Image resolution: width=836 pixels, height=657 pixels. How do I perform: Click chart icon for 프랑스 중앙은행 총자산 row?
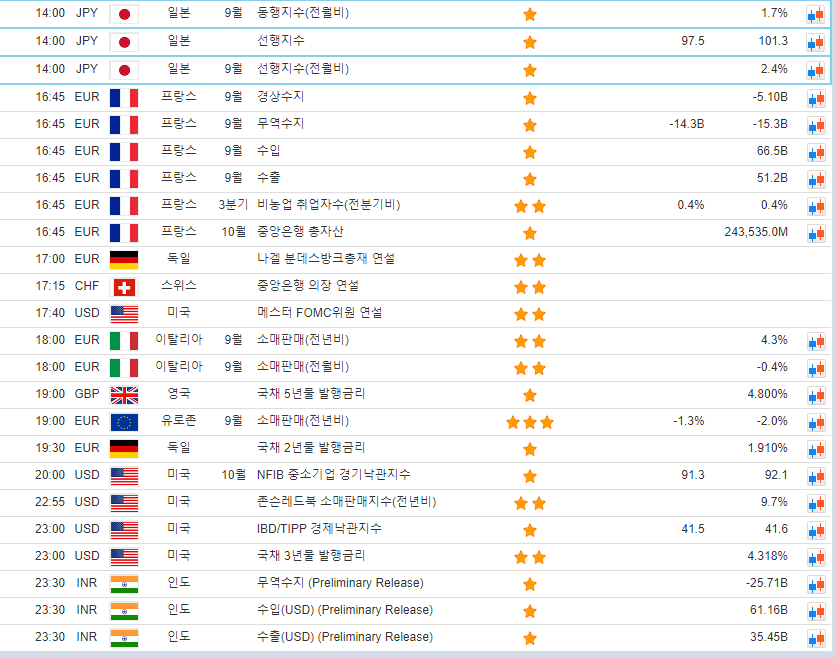816,233
